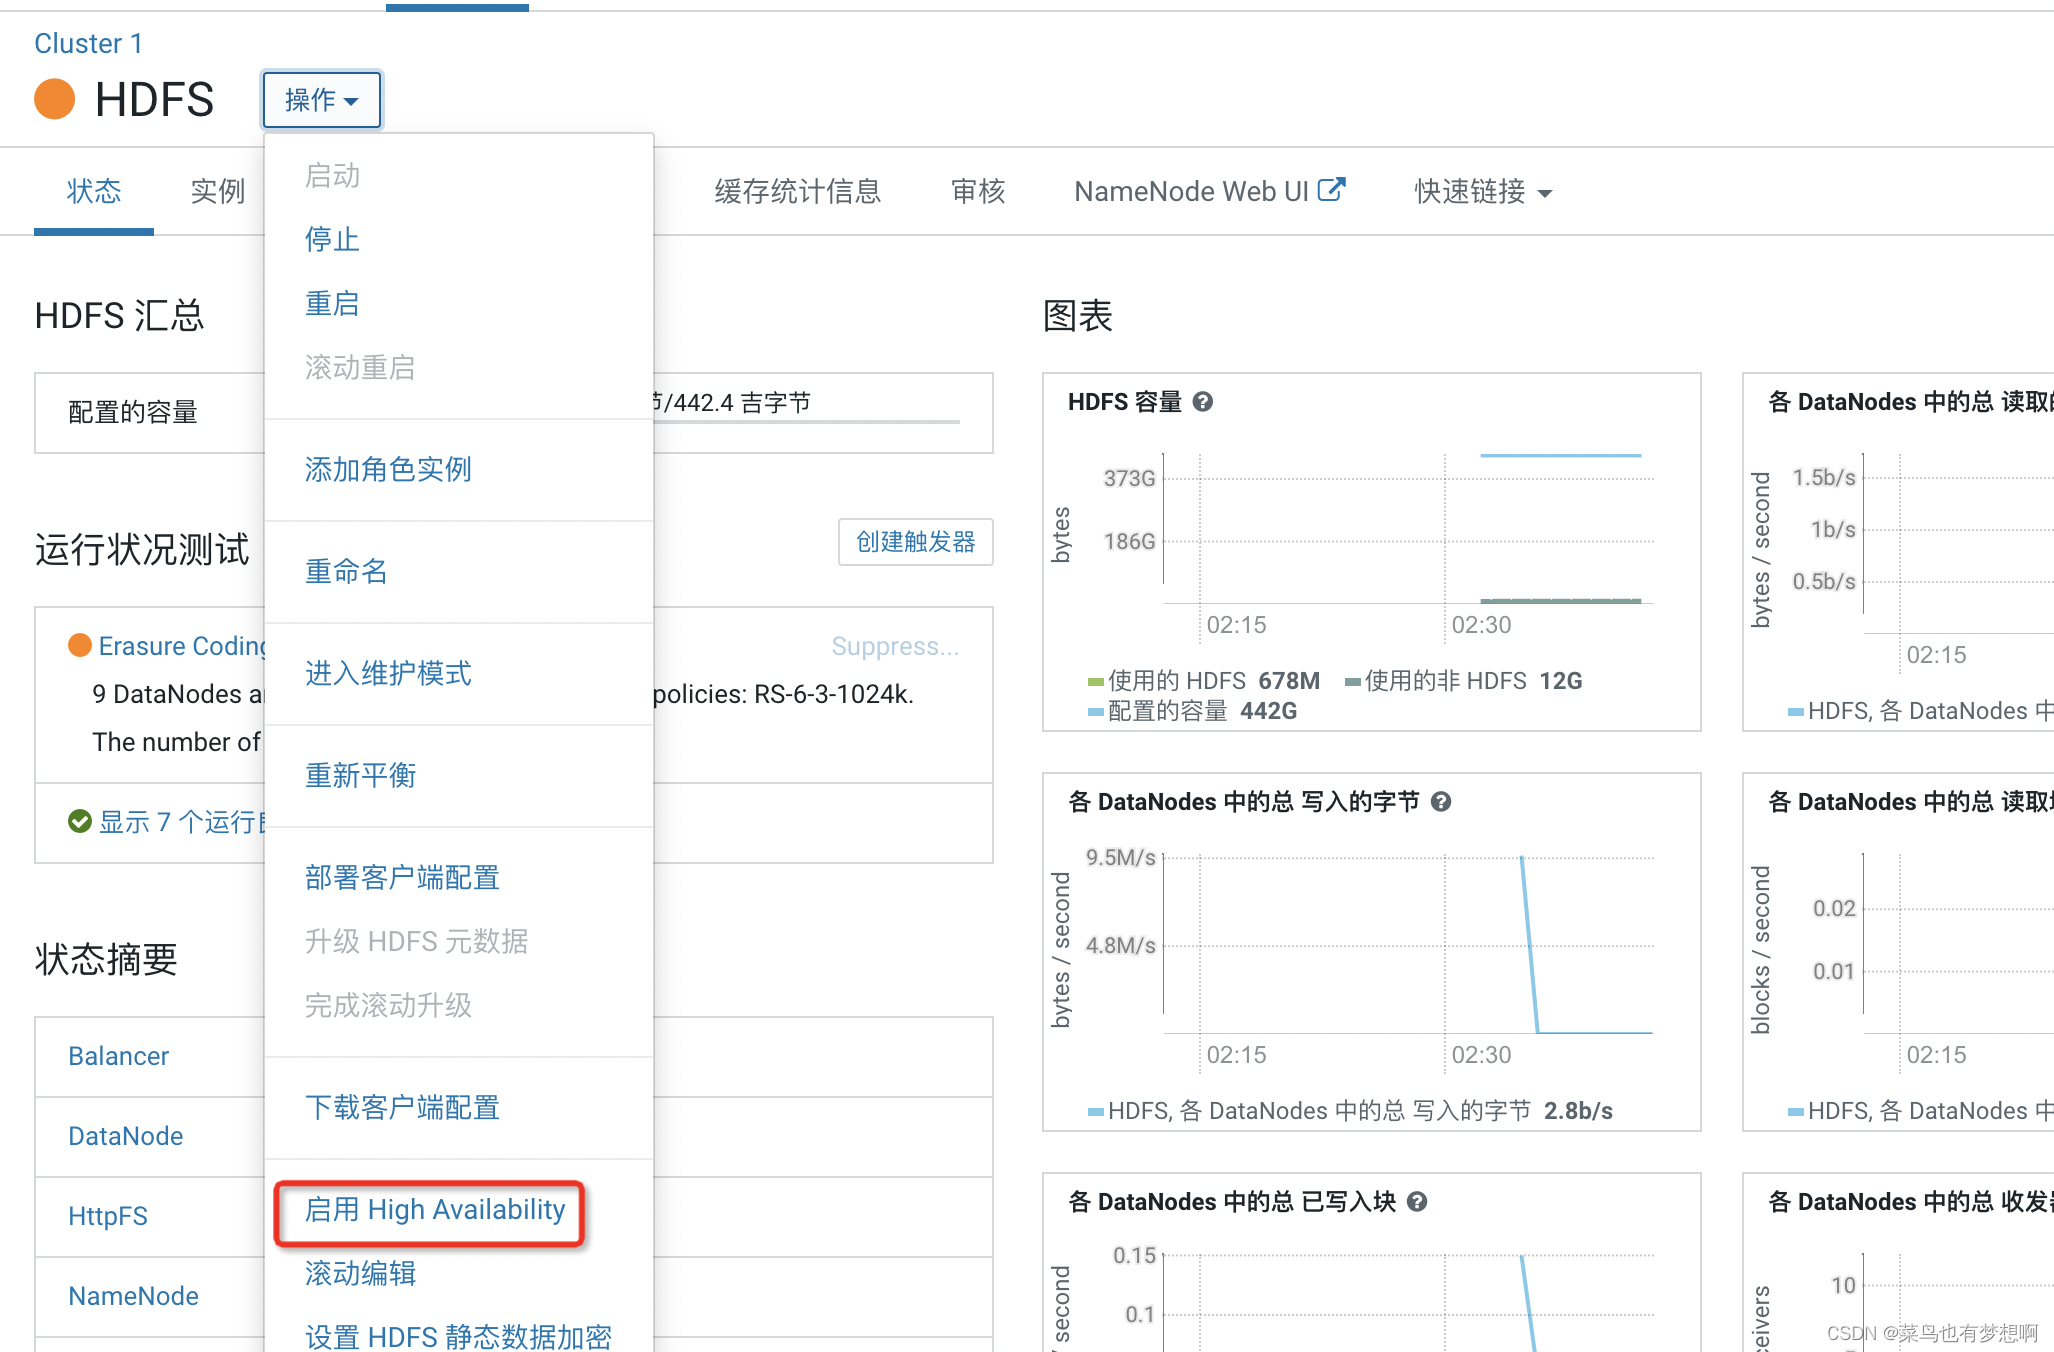Click help icon beside 已写入块 chart title

point(1417,1201)
